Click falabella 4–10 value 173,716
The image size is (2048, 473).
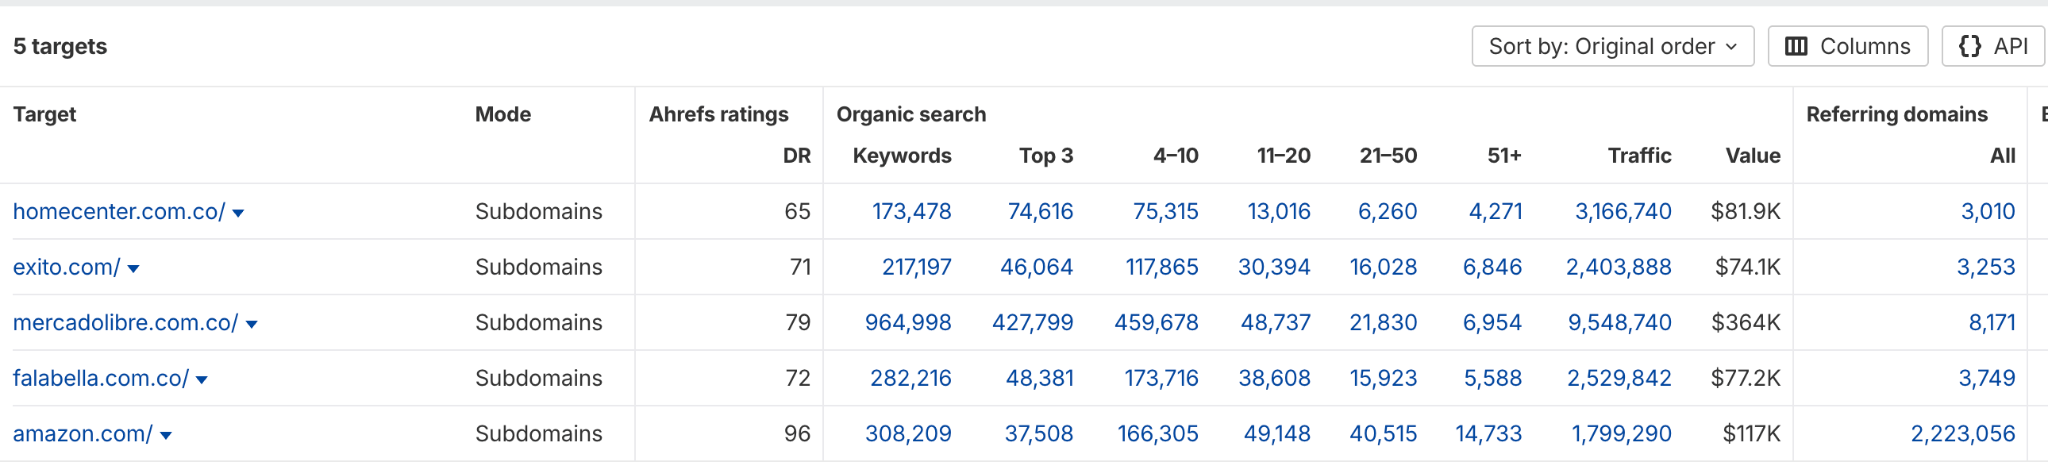(1161, 378)
